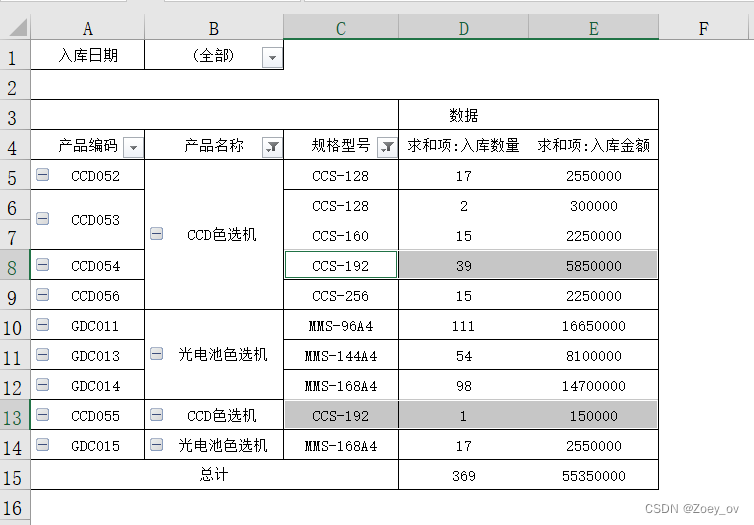Screen dimensions: 754x525
Task: Collapse the CCD054 row group
Action: 42,264
